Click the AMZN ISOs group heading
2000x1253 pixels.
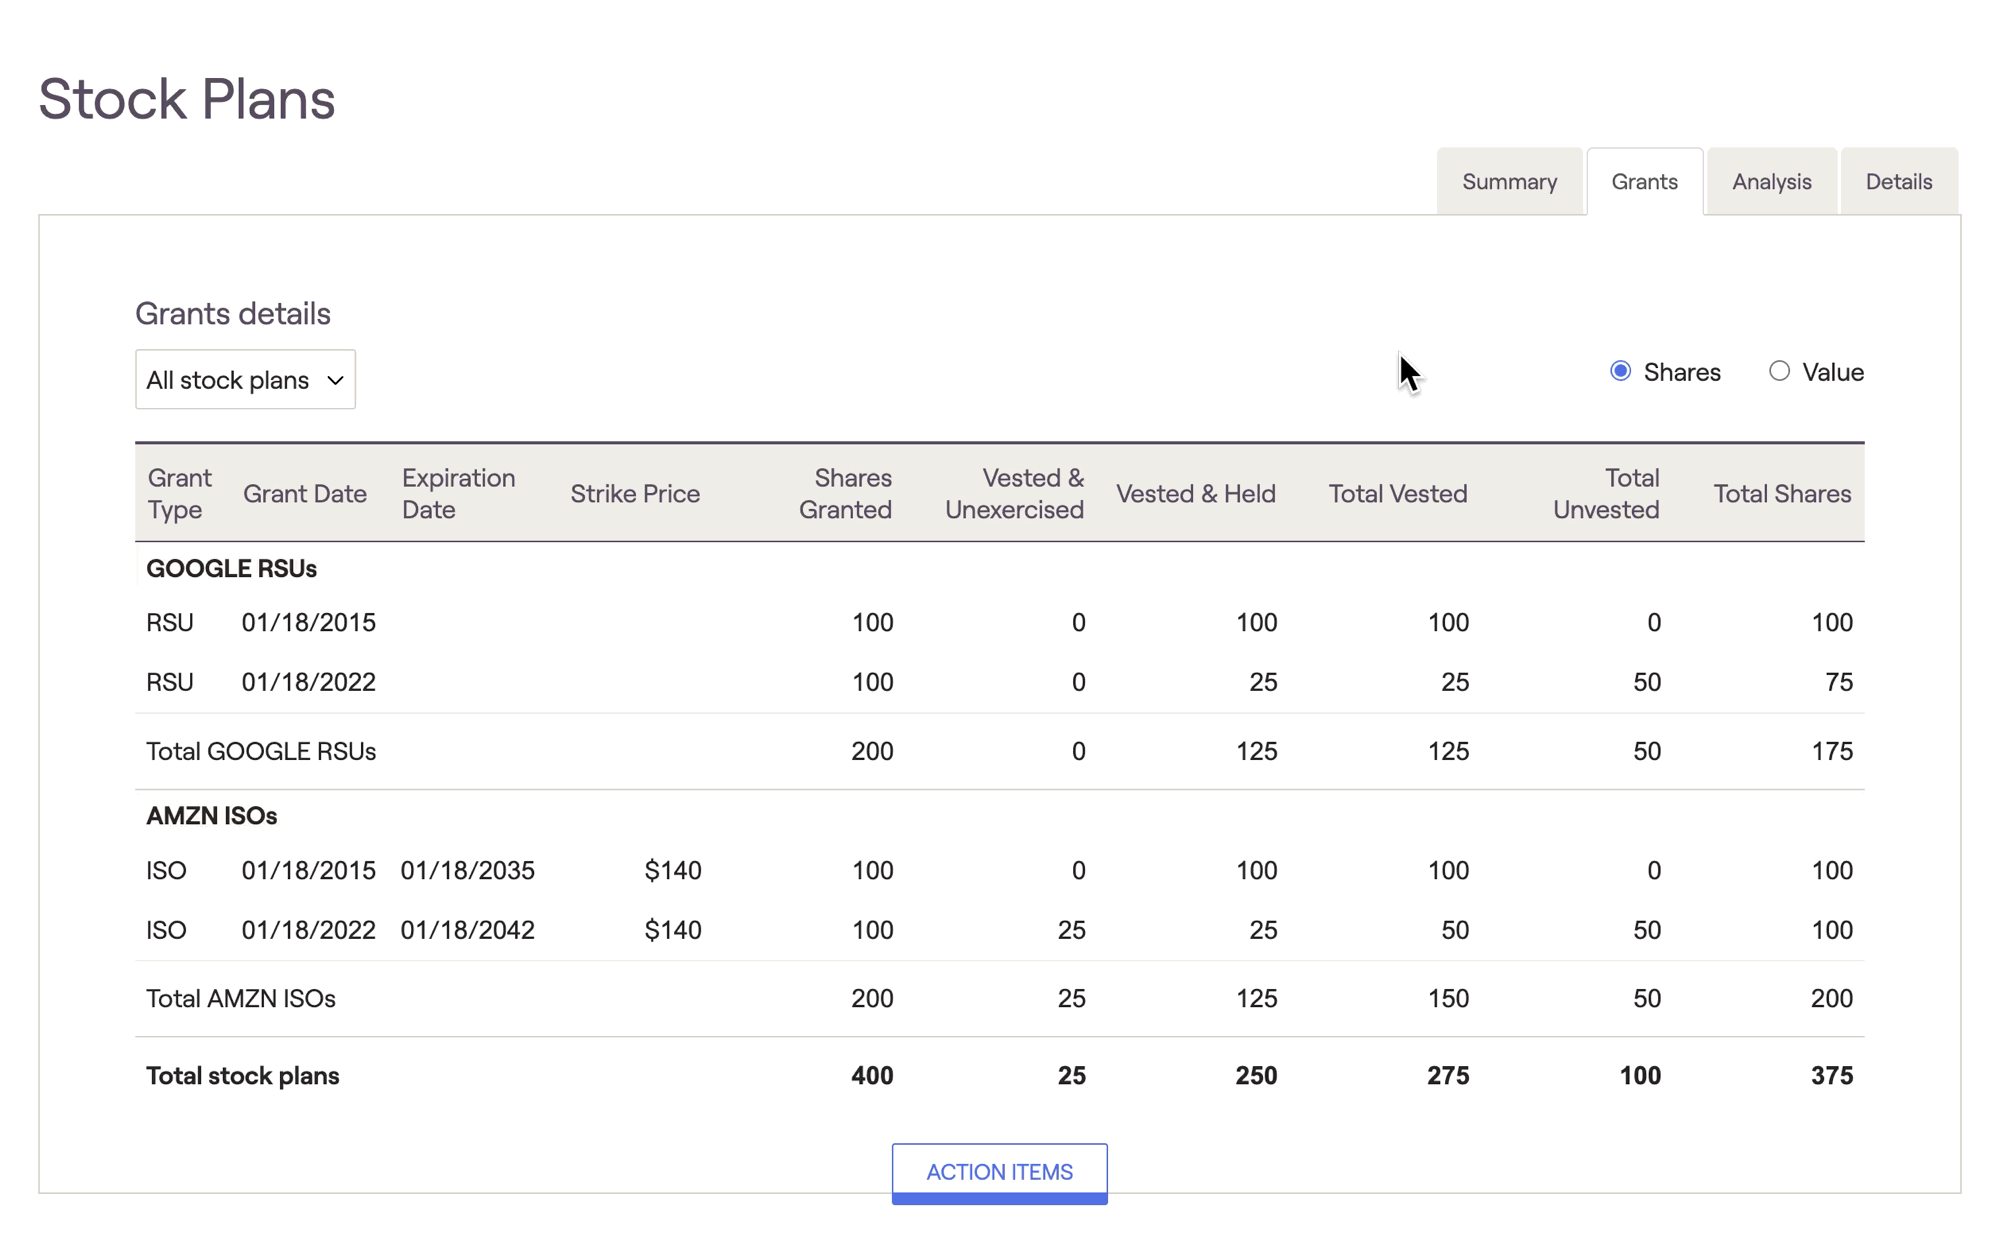click(211, 816)
